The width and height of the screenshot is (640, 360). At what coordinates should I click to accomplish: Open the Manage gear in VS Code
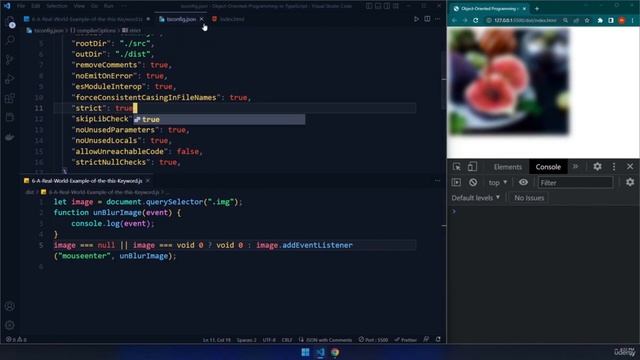coord(10,325)
